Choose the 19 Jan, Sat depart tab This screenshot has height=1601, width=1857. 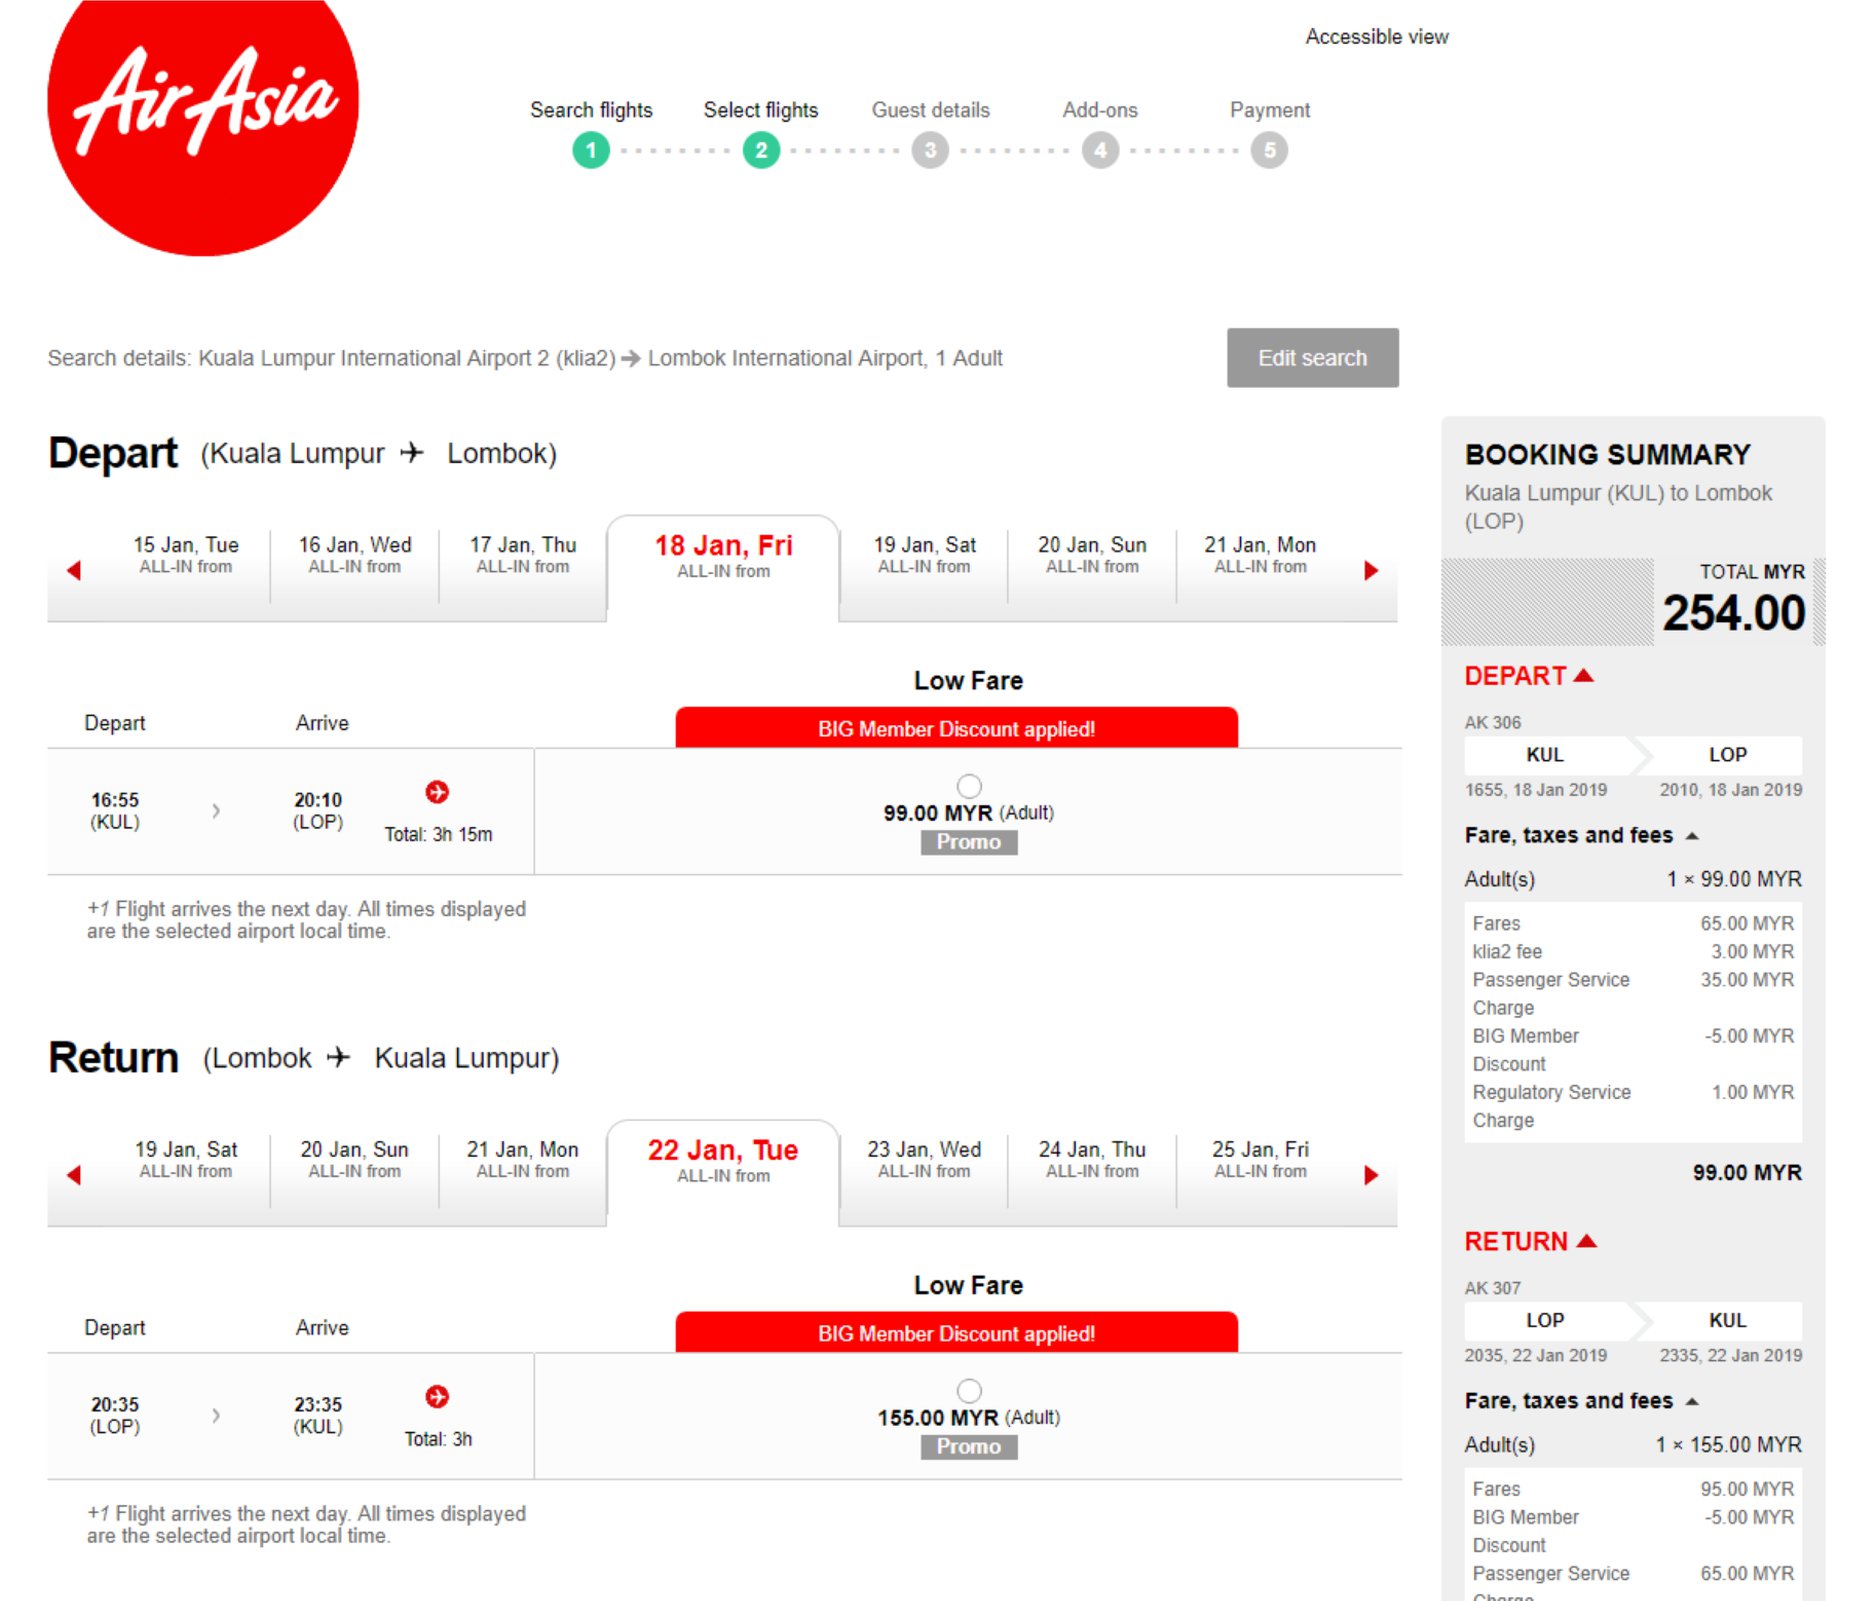[924, 555]
